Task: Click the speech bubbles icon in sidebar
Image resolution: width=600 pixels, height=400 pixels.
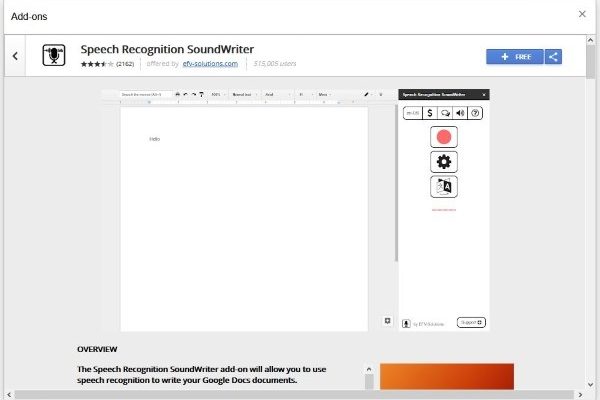Action: pos(445,113)
